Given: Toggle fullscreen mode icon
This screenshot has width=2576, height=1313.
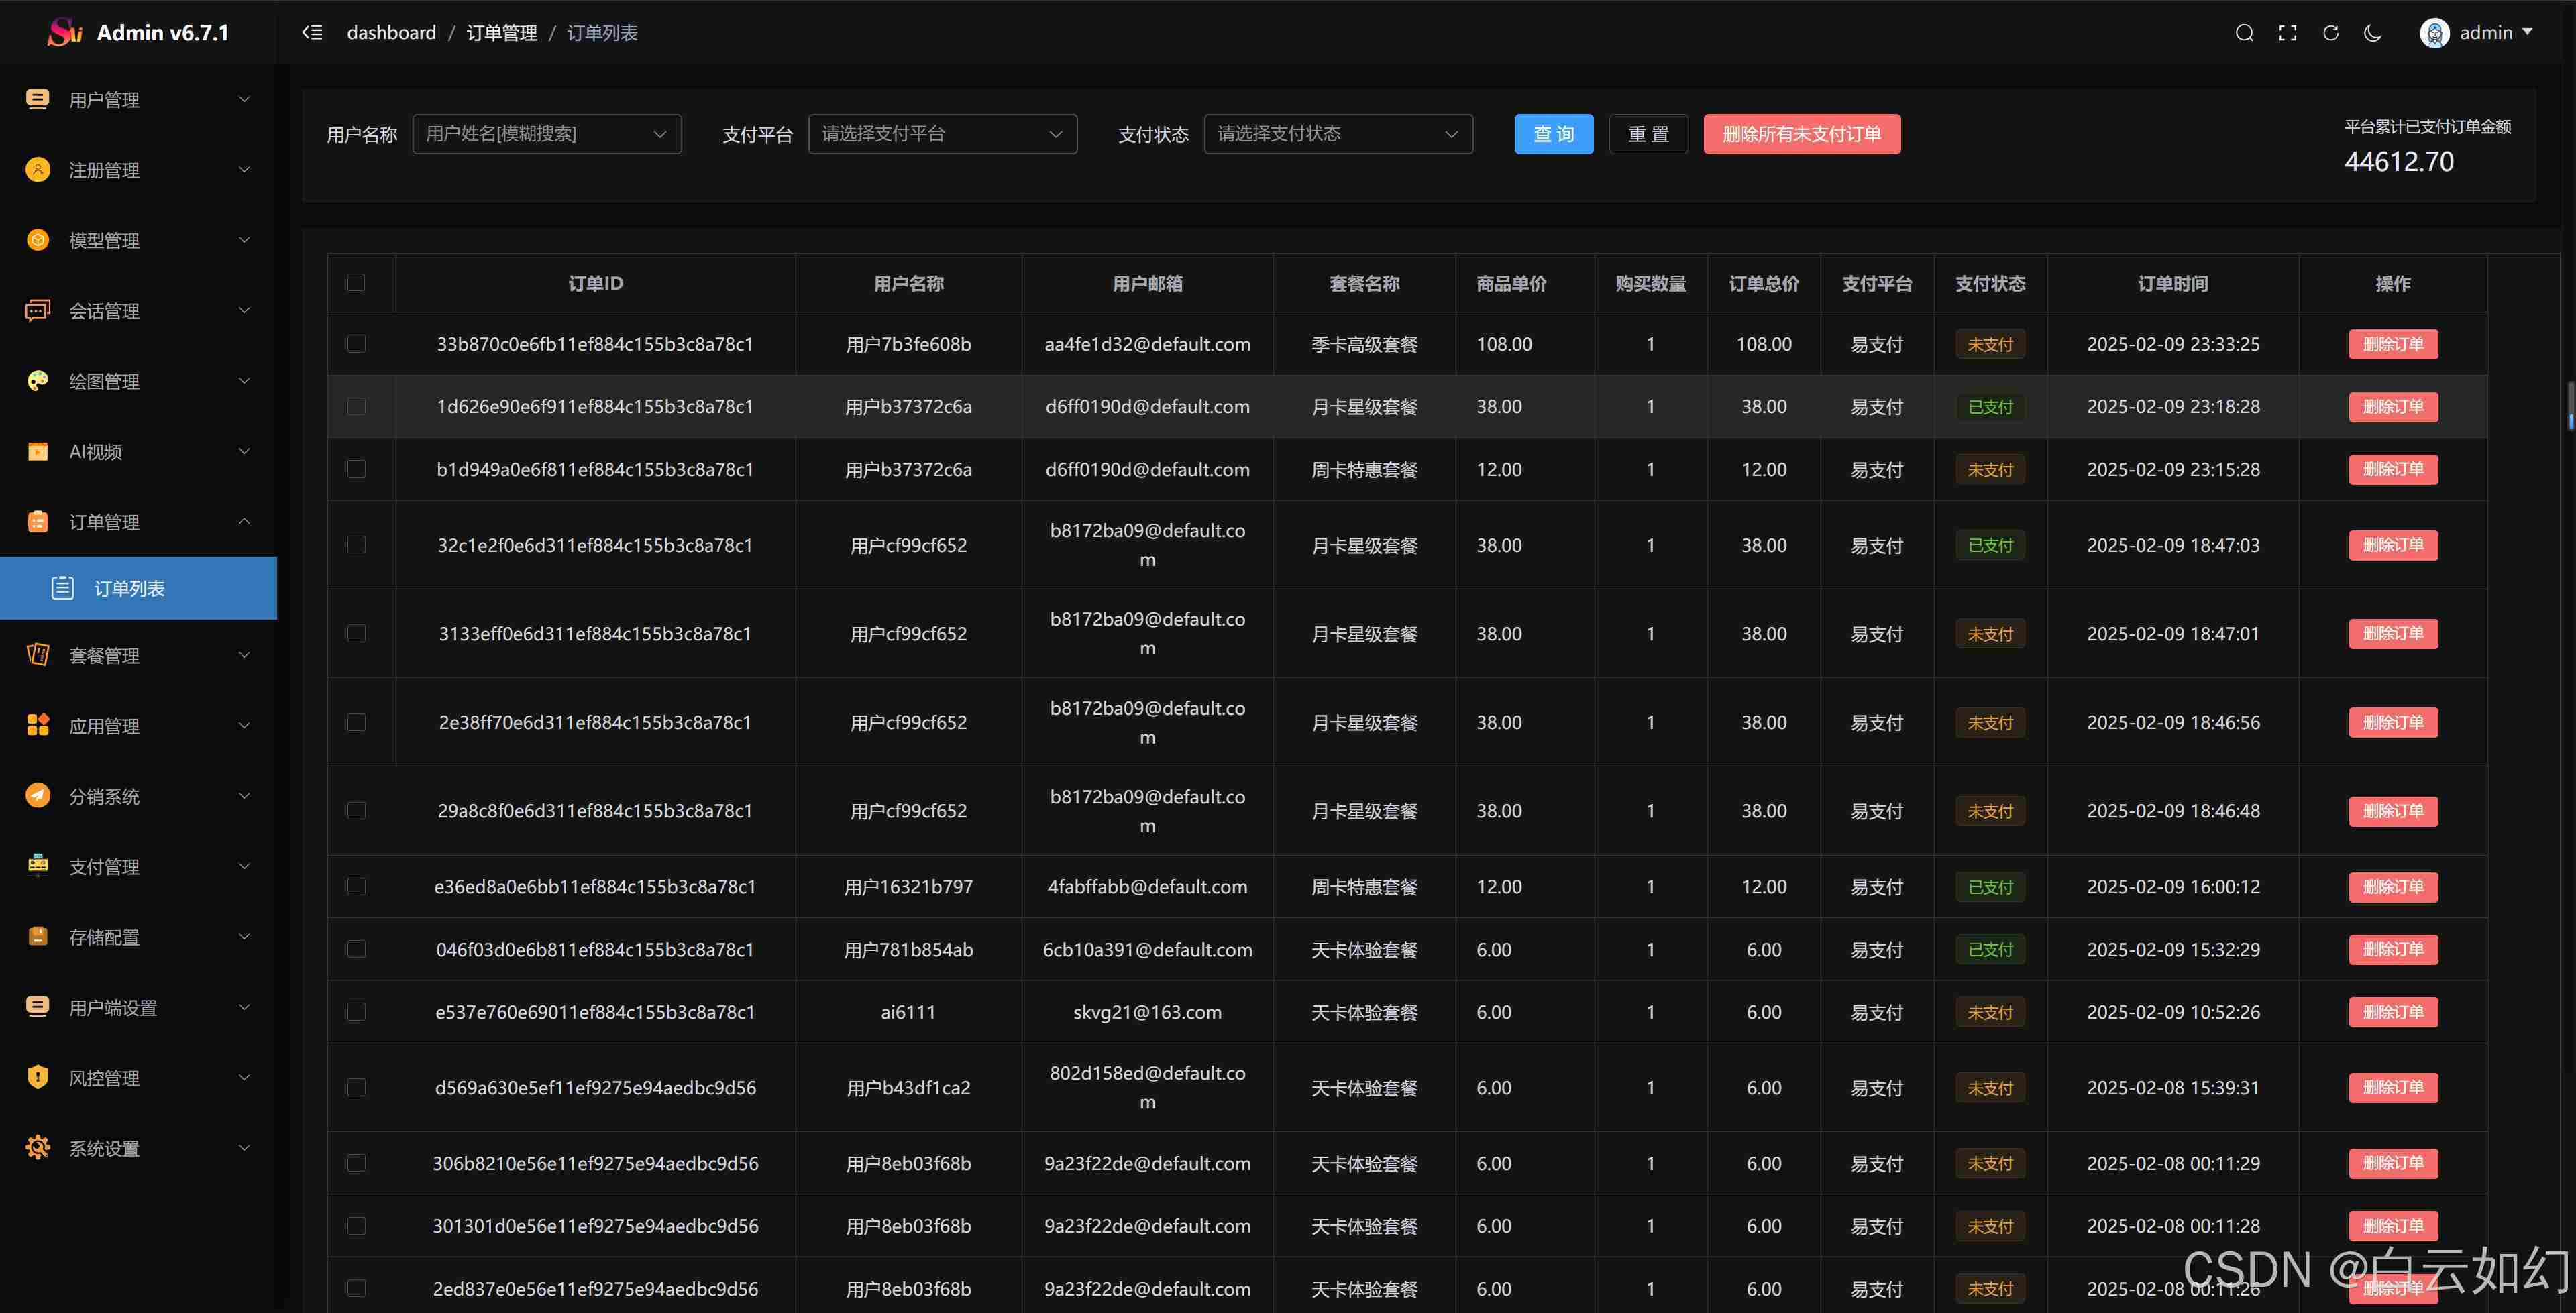Looking at the screenshot, I should 2287,33.
